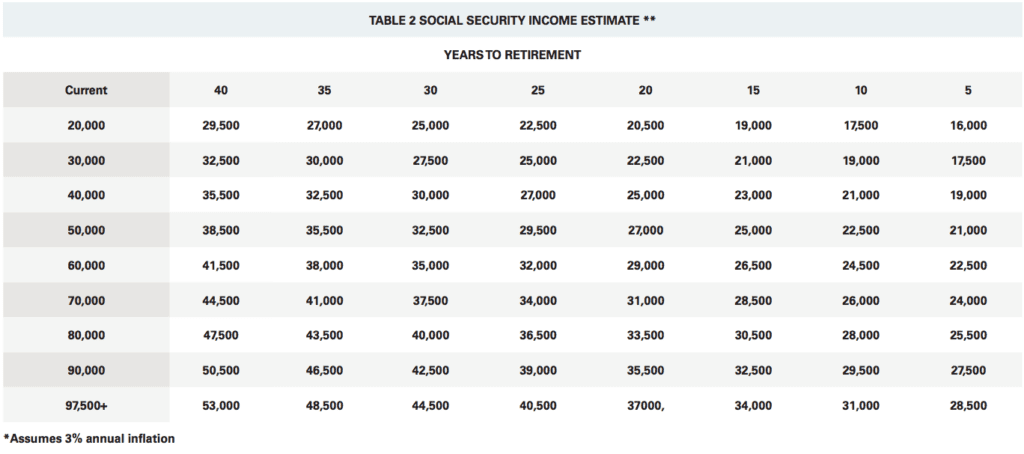
Task: Click the 23,000 cell in 40,000 row
Action: tap(753, 195)
